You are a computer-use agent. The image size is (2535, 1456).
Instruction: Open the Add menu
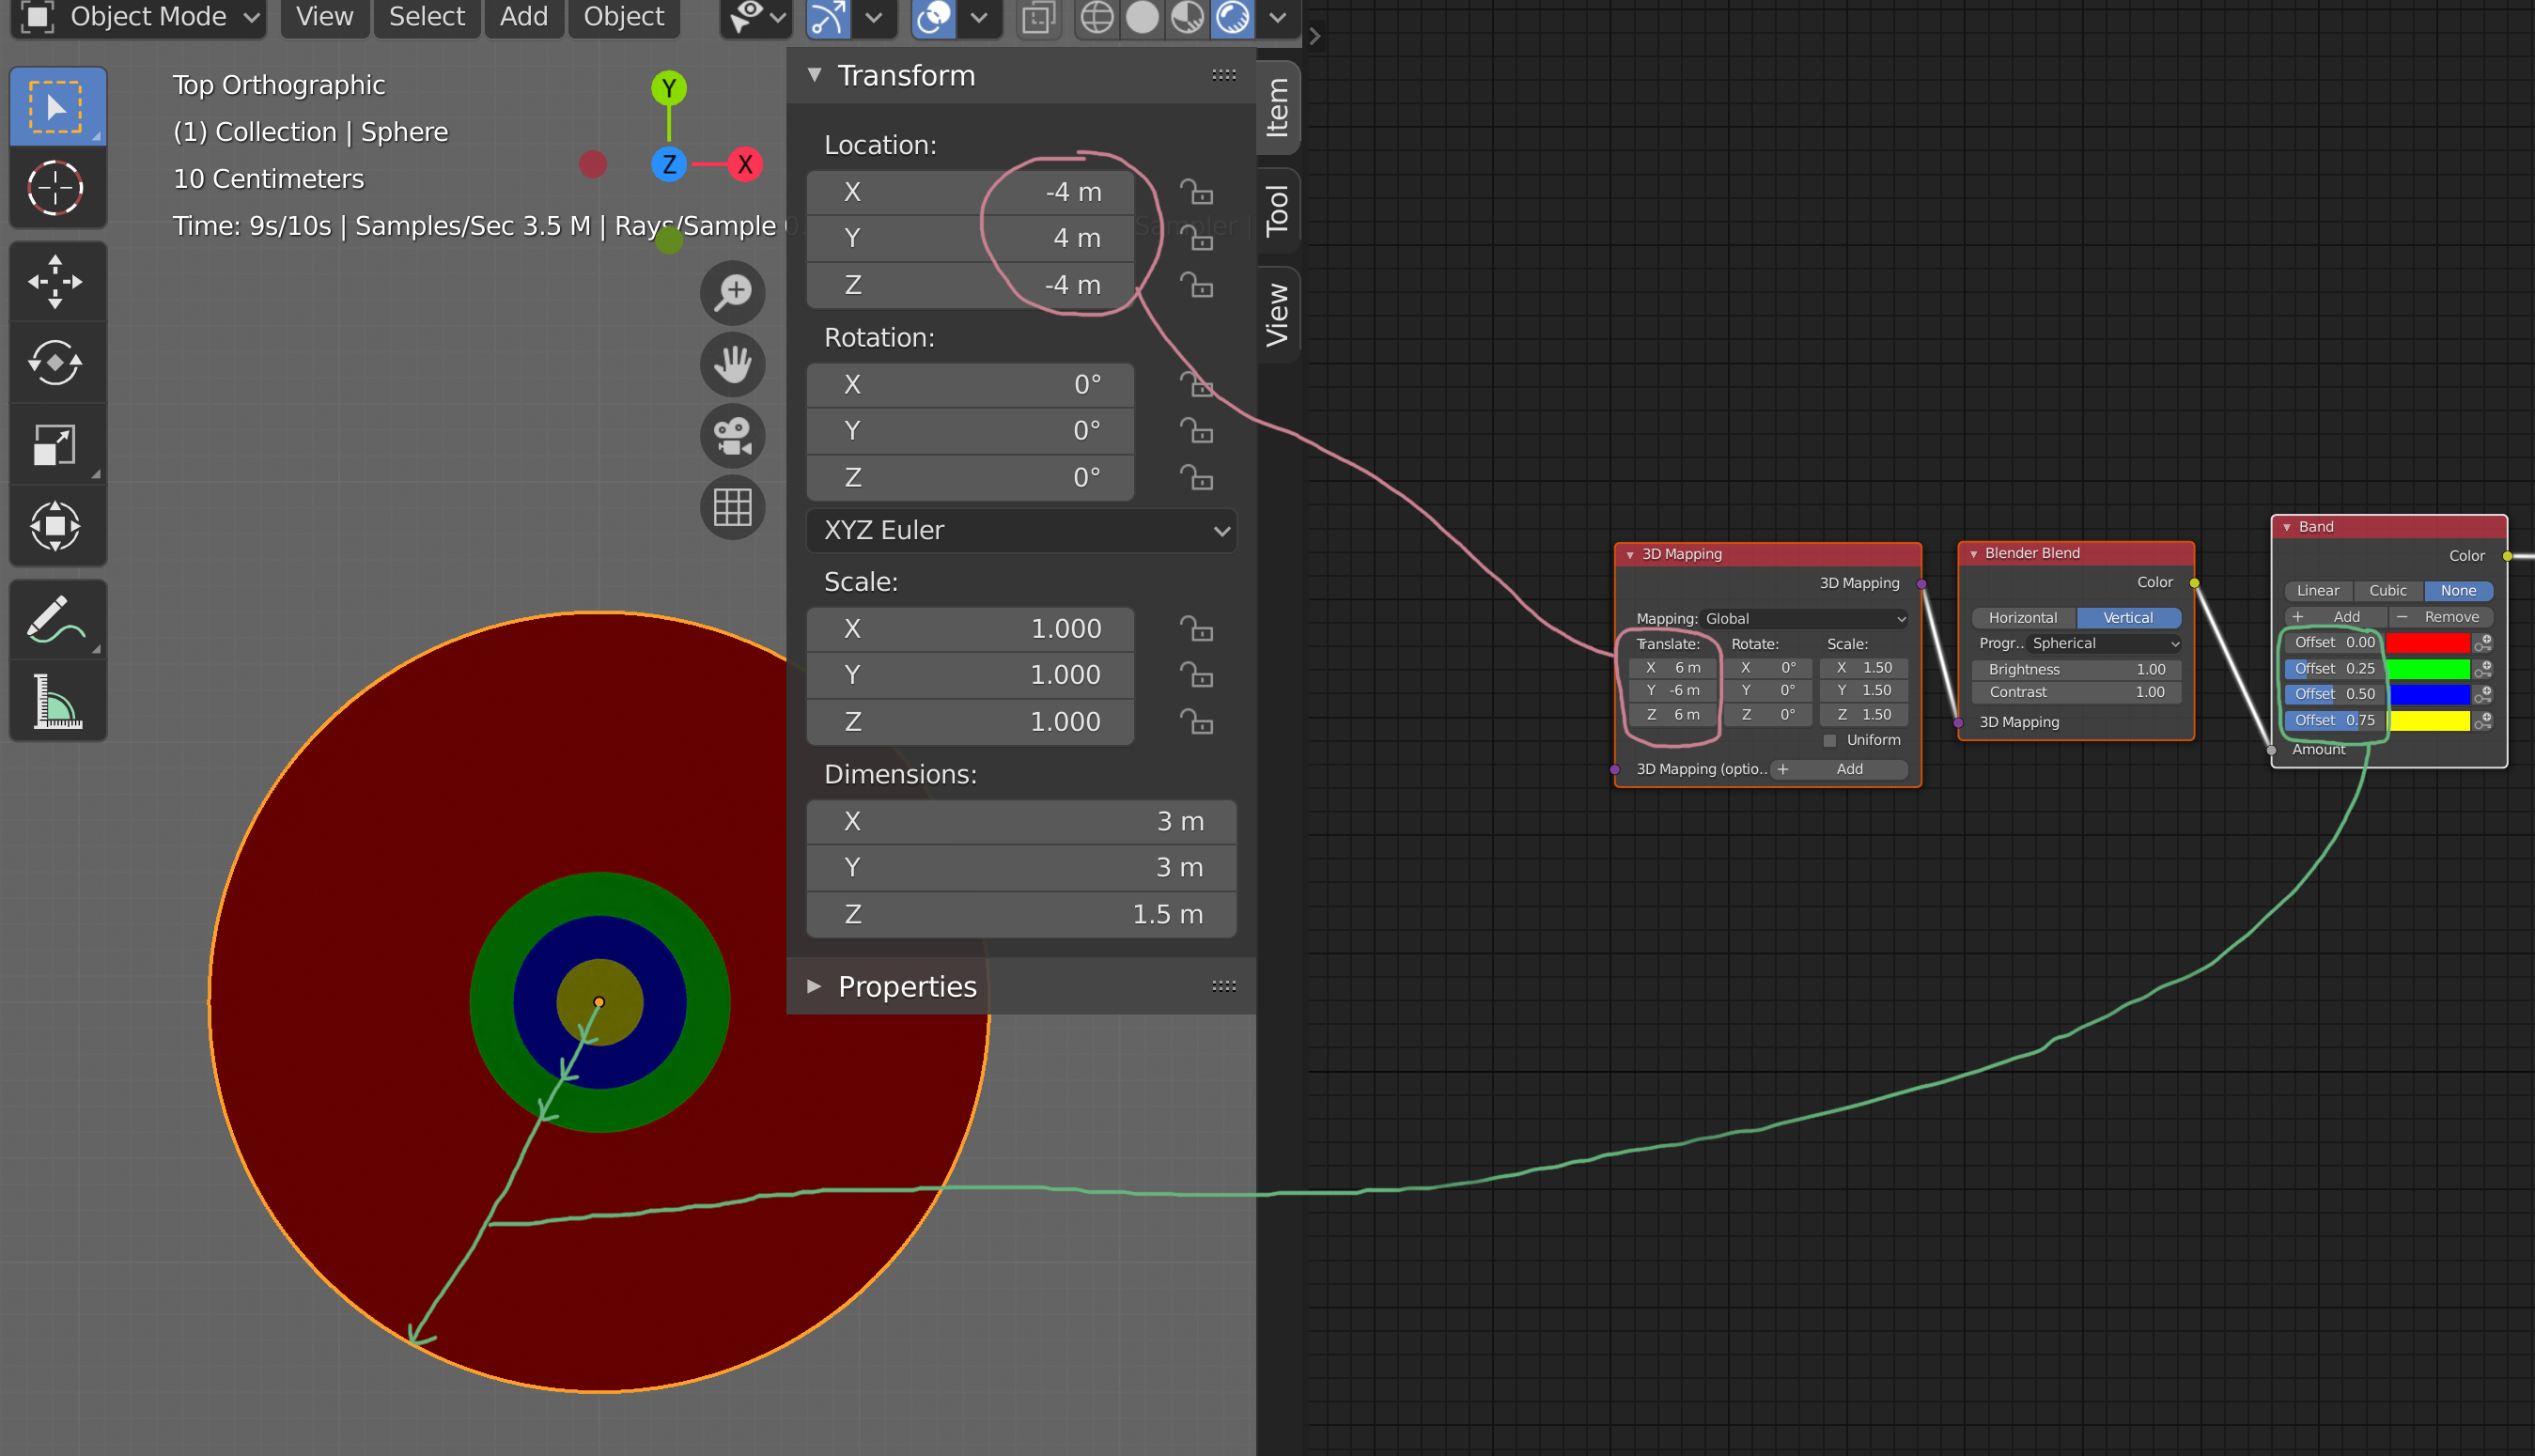[523, 17]
